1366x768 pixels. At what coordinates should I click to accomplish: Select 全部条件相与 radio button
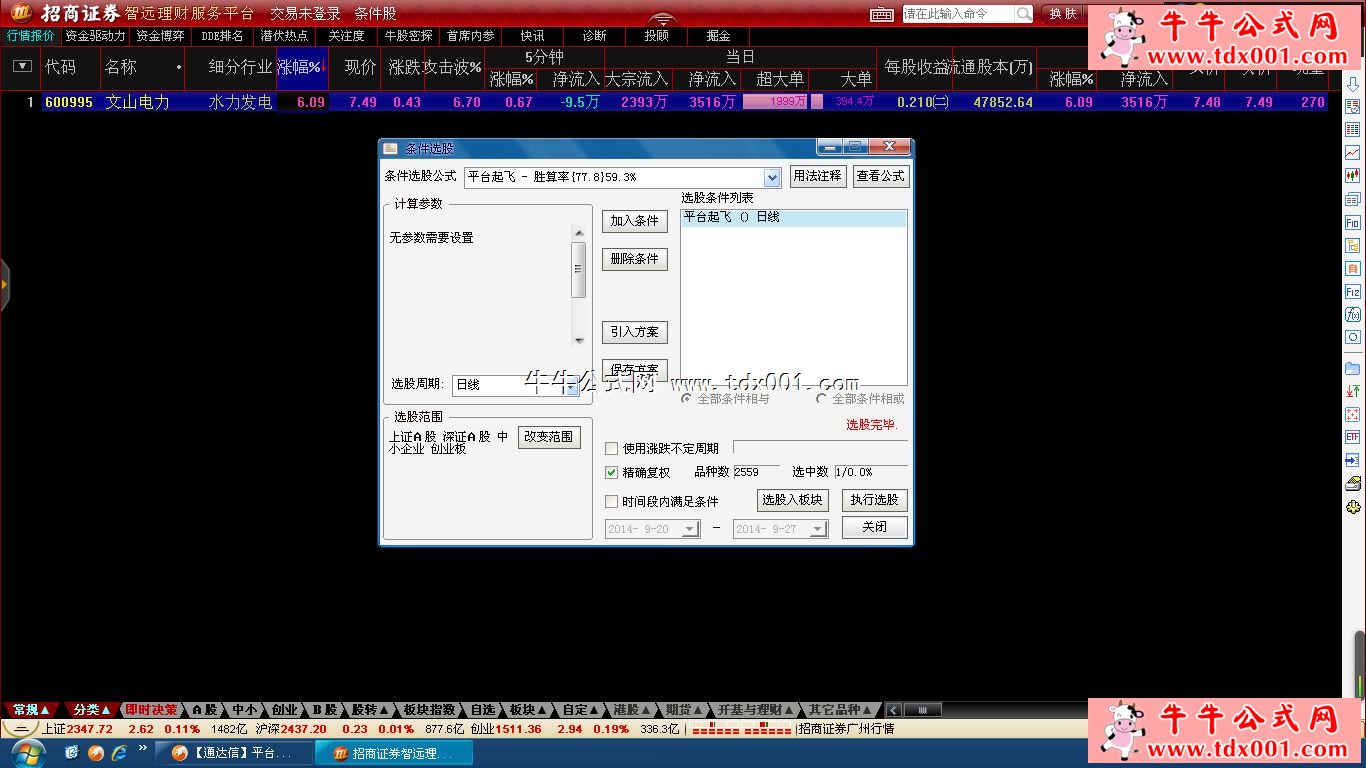(x=686, y=398)
